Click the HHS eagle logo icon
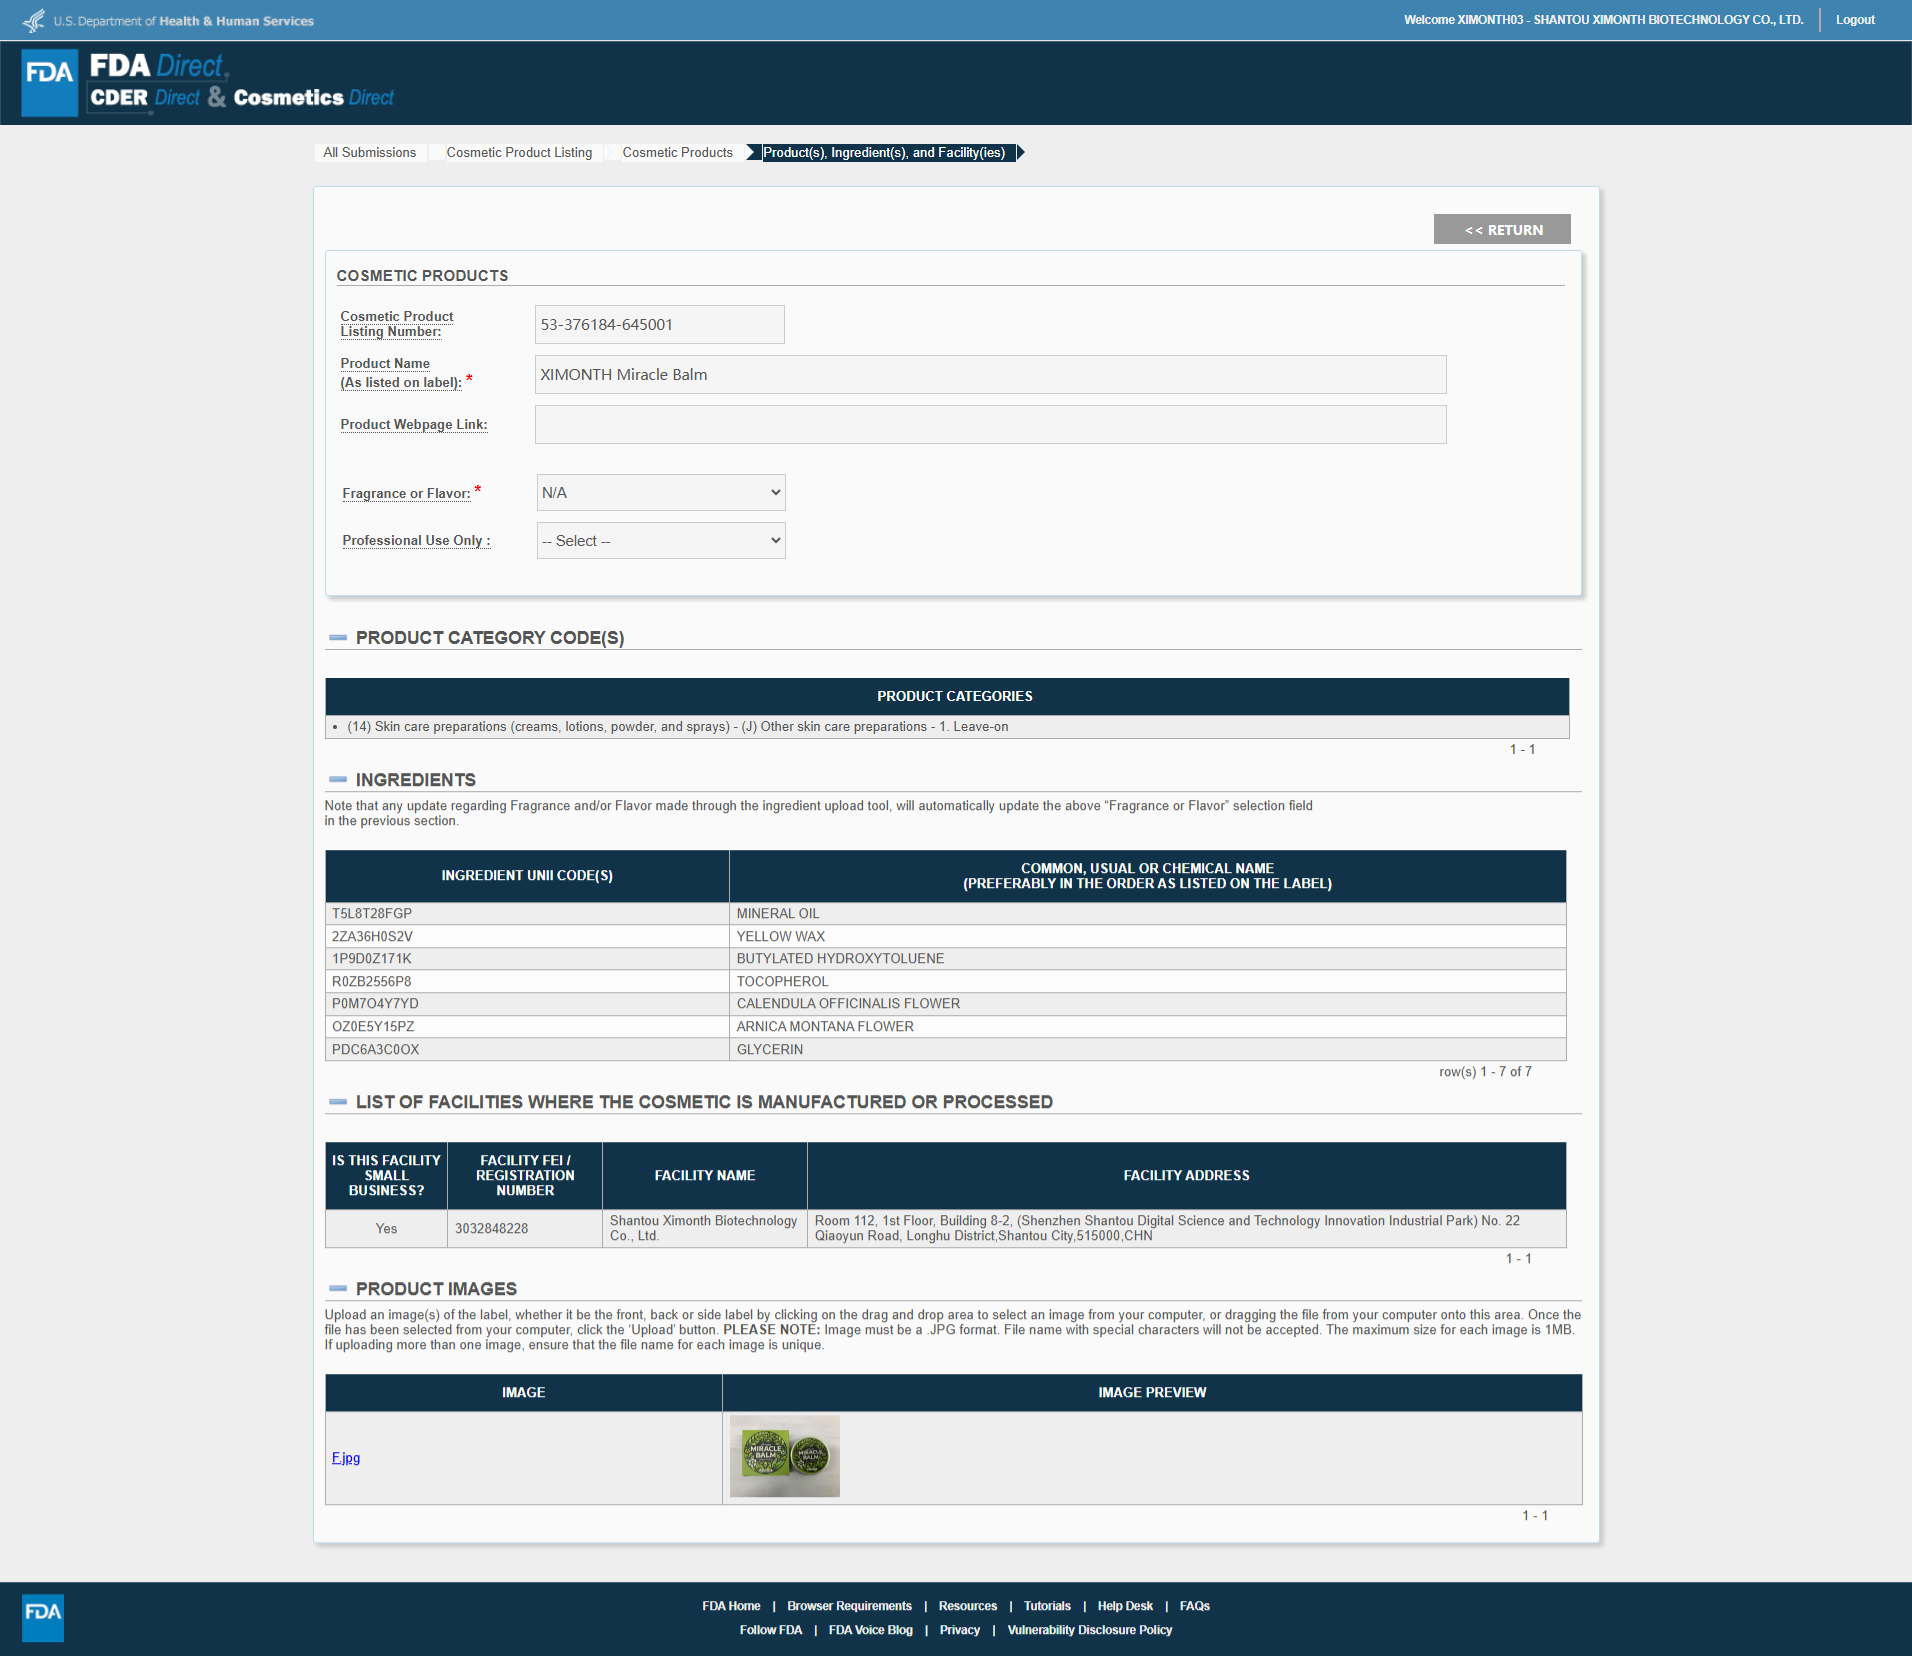The height and width of the screenshot is (1656, 1912). coord(34,20)
